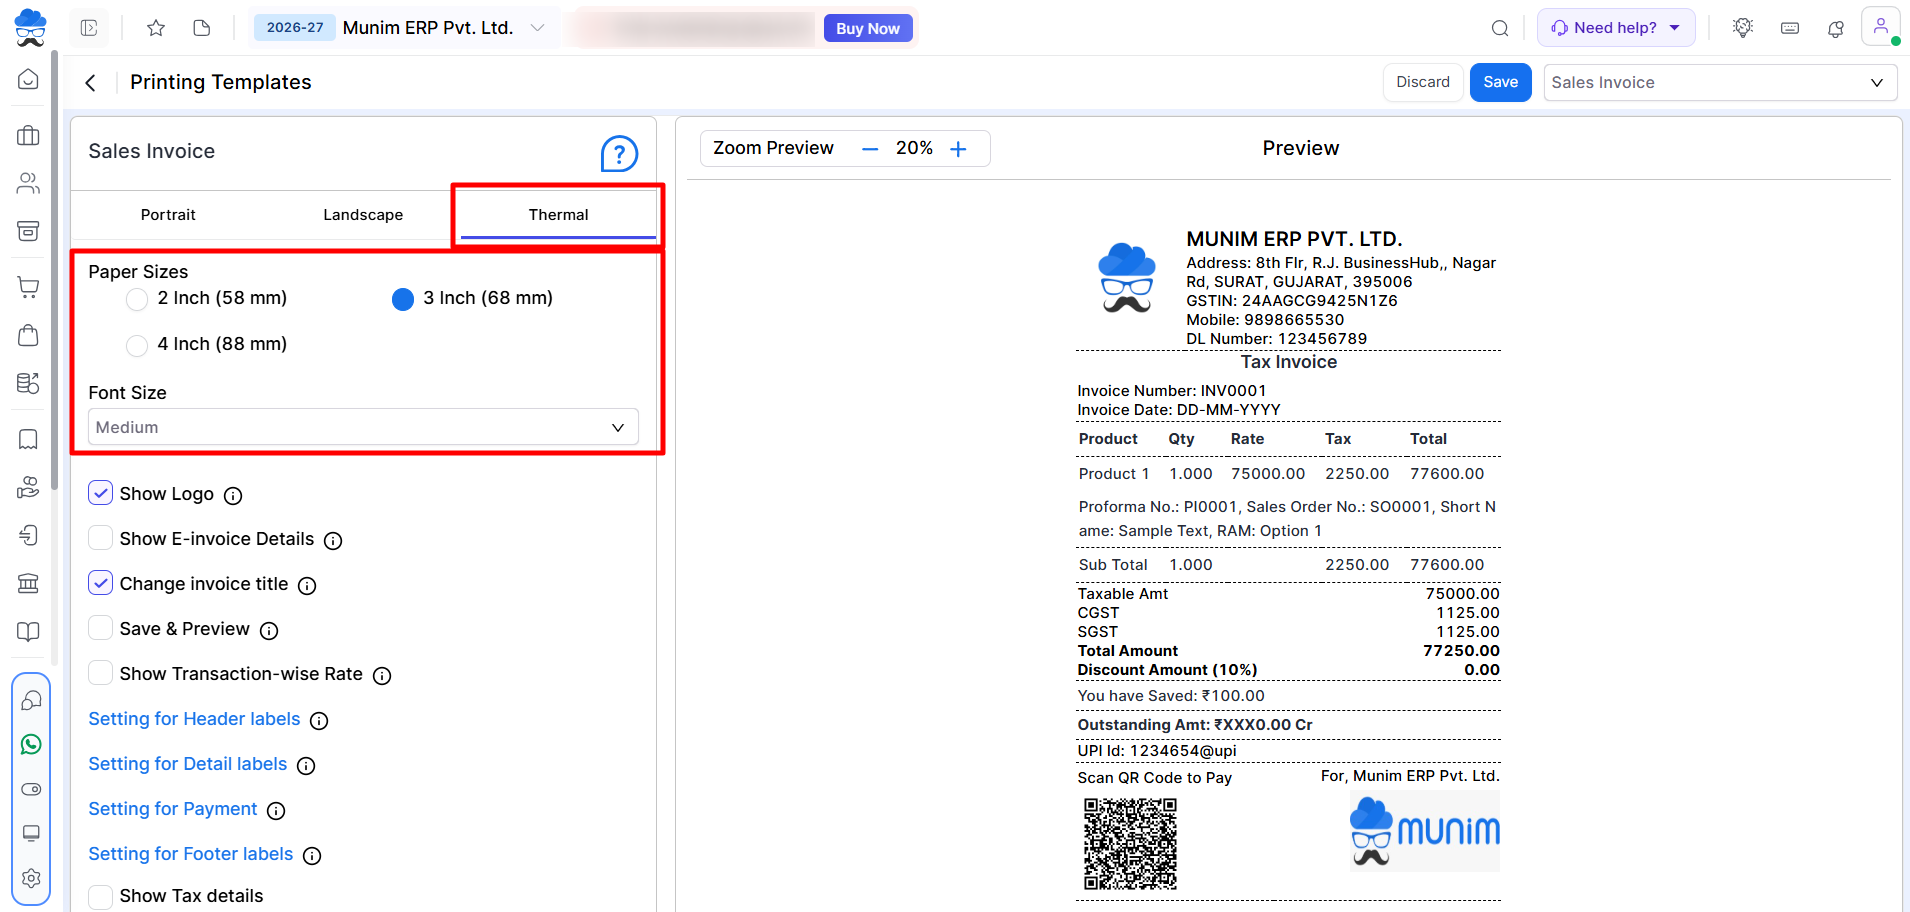Open the bank building sidebar icon

29,583
